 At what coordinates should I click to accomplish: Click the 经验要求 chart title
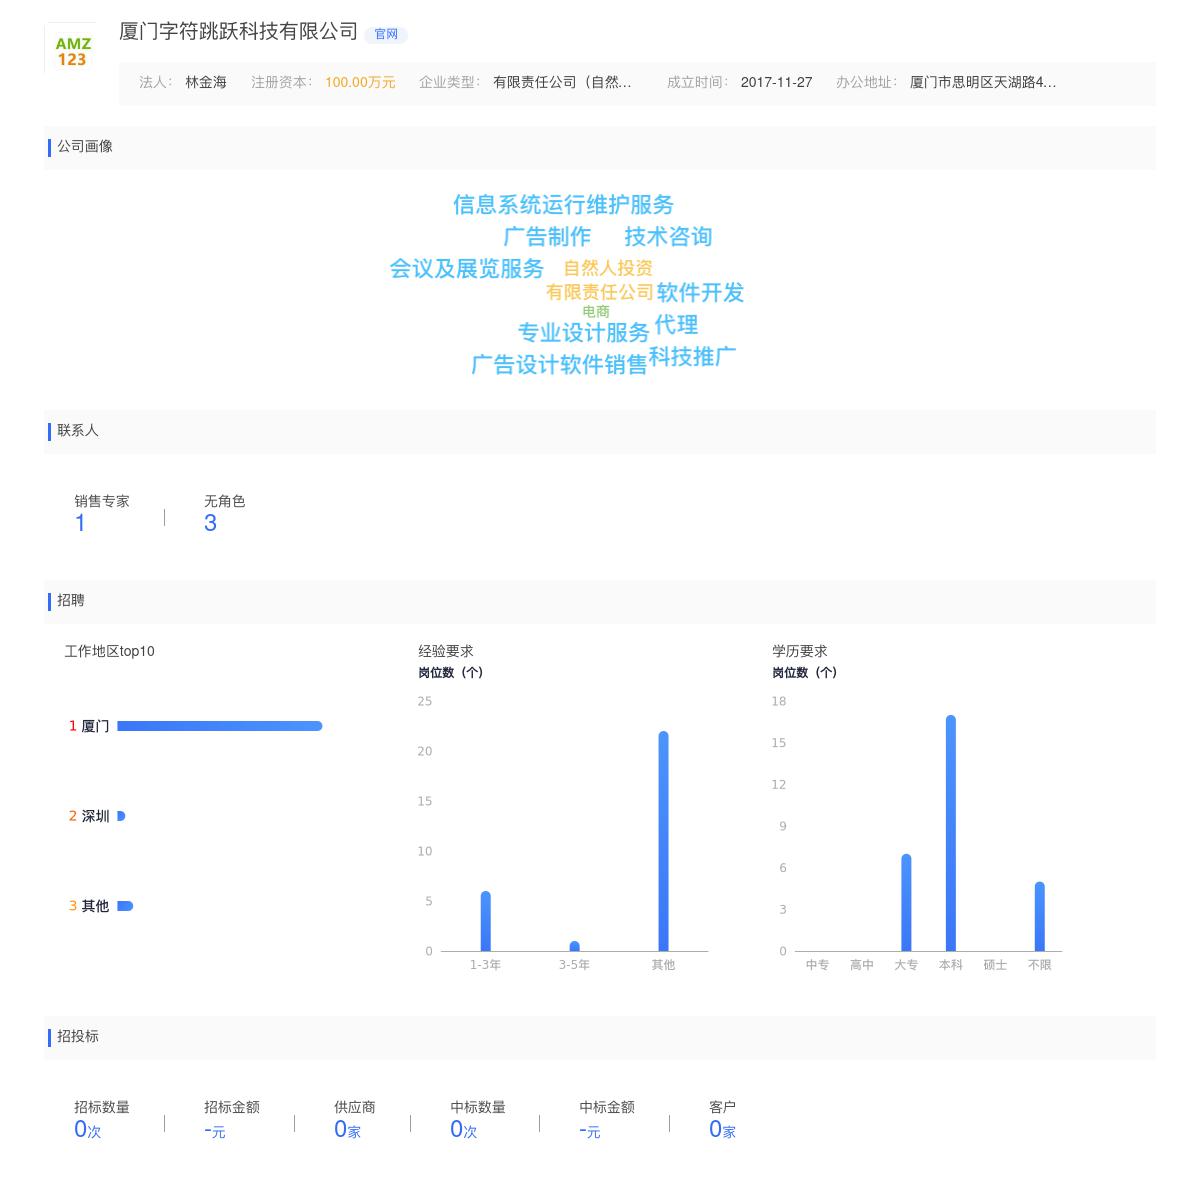point(446,651)
